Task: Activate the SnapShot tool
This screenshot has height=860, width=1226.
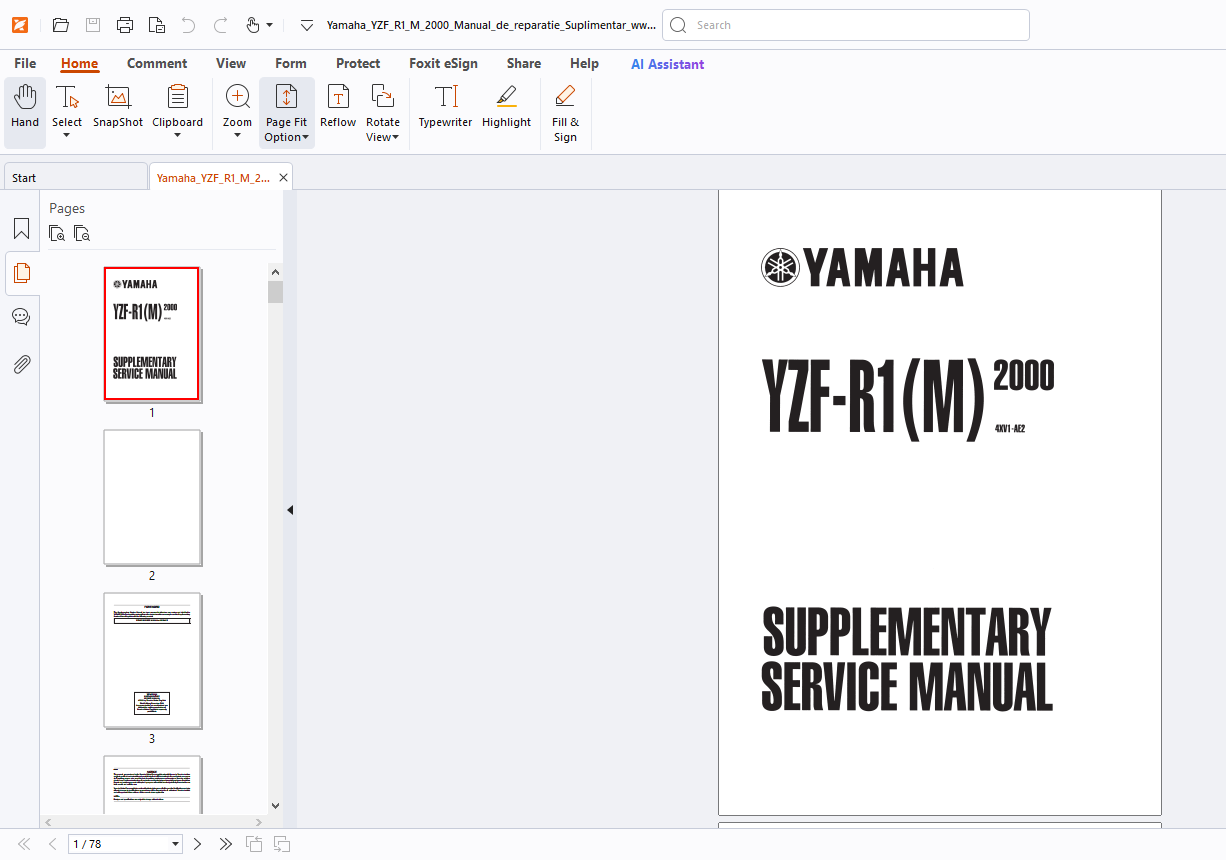Action: tap(118, 107)
